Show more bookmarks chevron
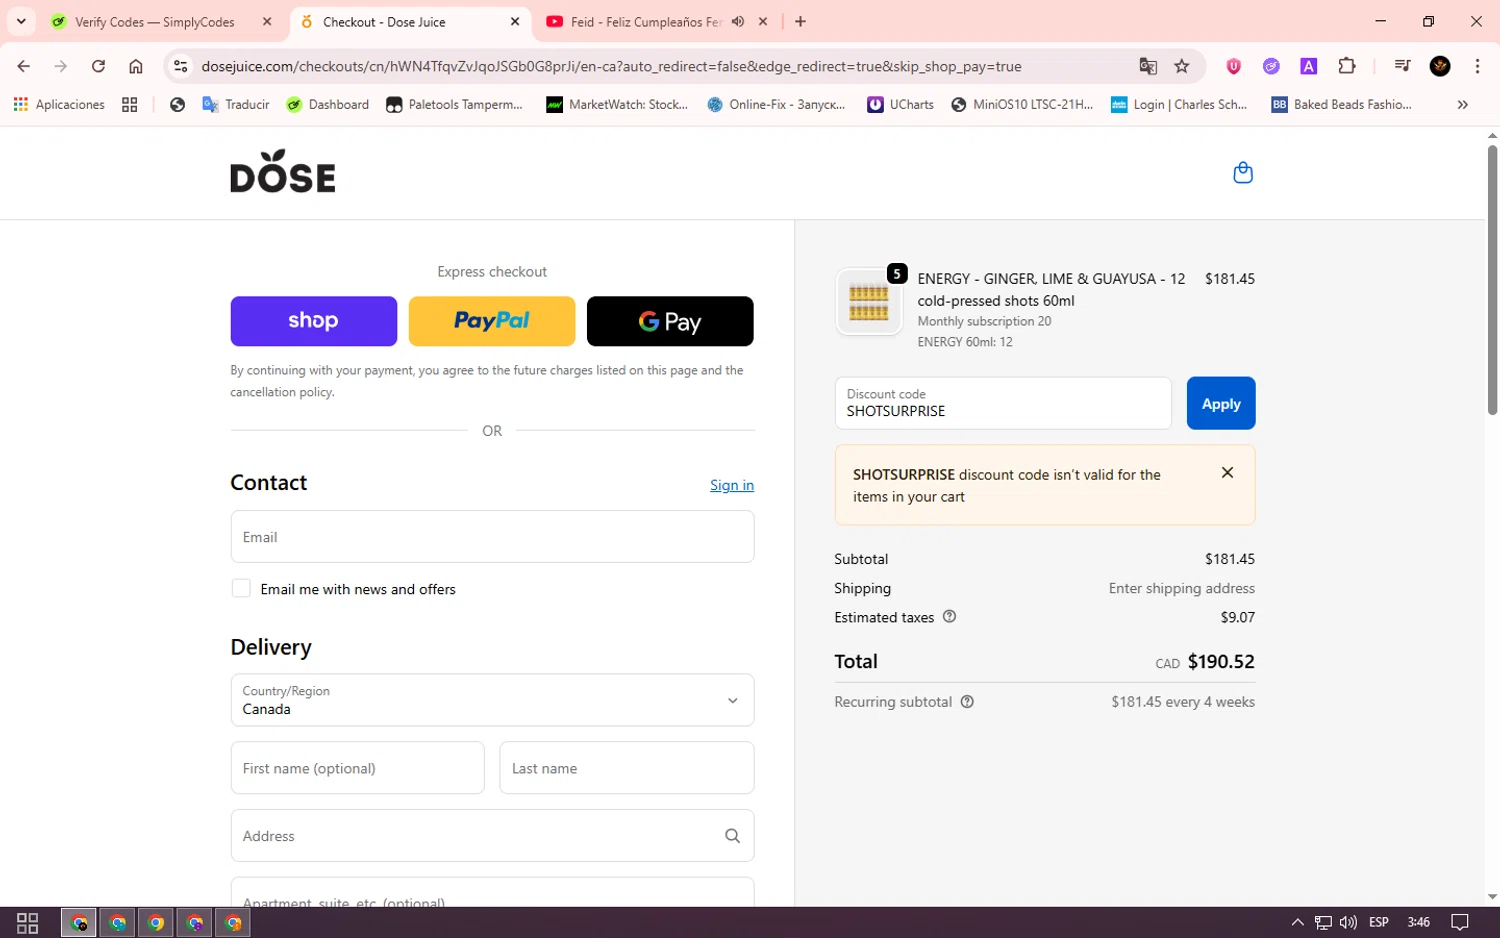 click(x=1462, y=104)
